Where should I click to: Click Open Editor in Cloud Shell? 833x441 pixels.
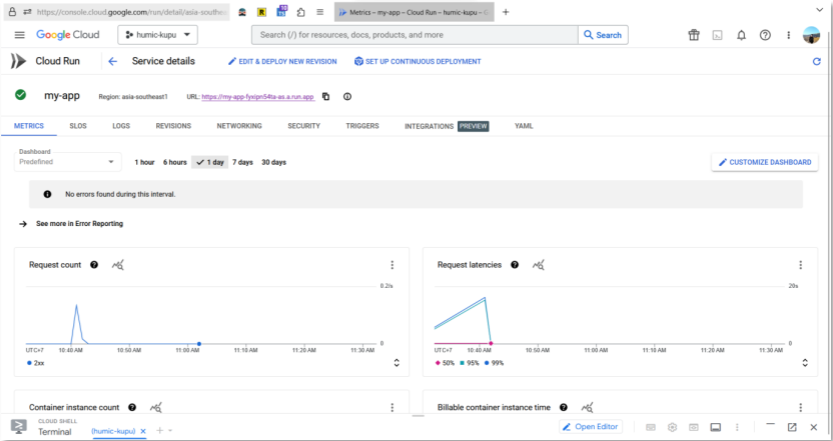click(x=590, y=427)
